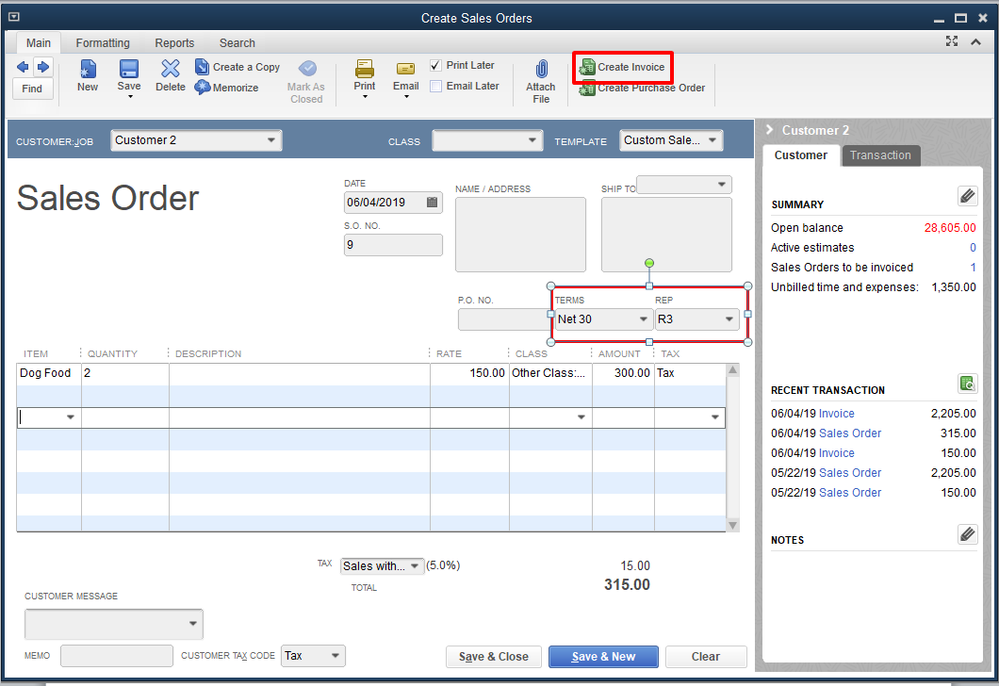Edit customer summary pencil icon
This screenshot has height=686, width=999.
tap(967, 196)
